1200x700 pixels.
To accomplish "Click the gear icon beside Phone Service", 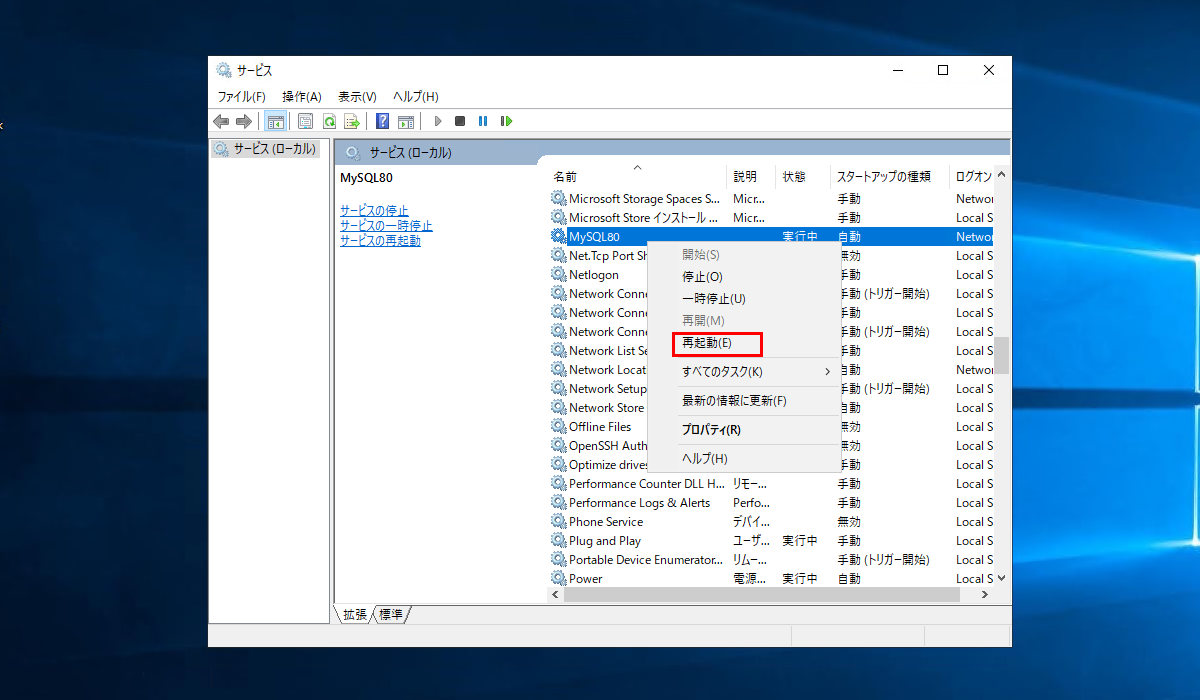I will click(558, 522).
